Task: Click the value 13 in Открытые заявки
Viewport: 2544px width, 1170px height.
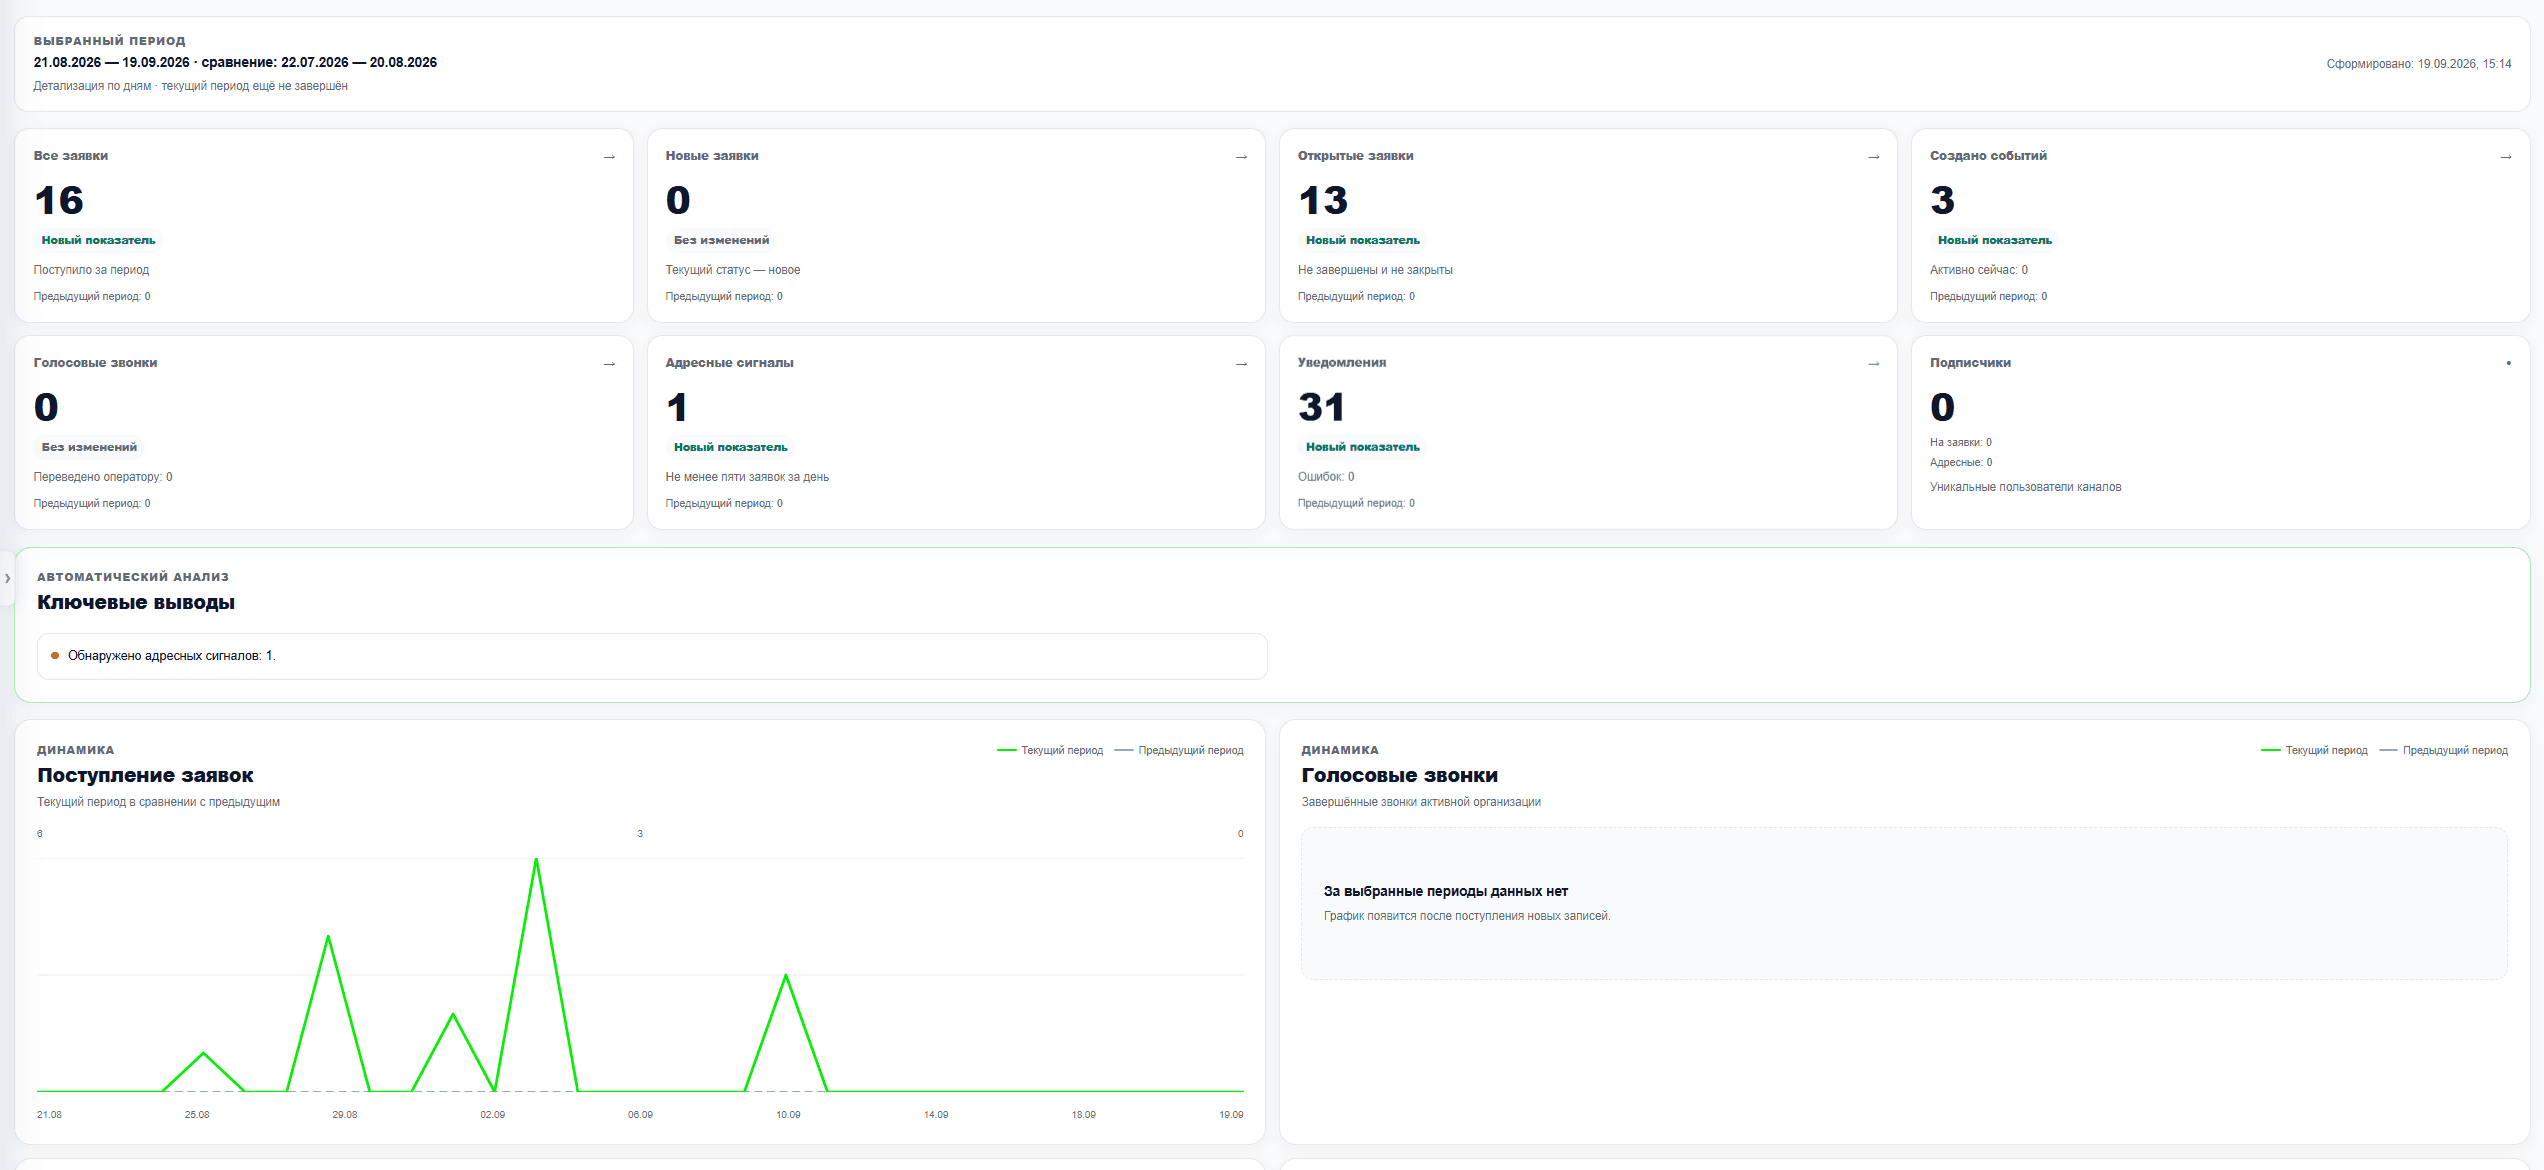Action: point(1323,200)
